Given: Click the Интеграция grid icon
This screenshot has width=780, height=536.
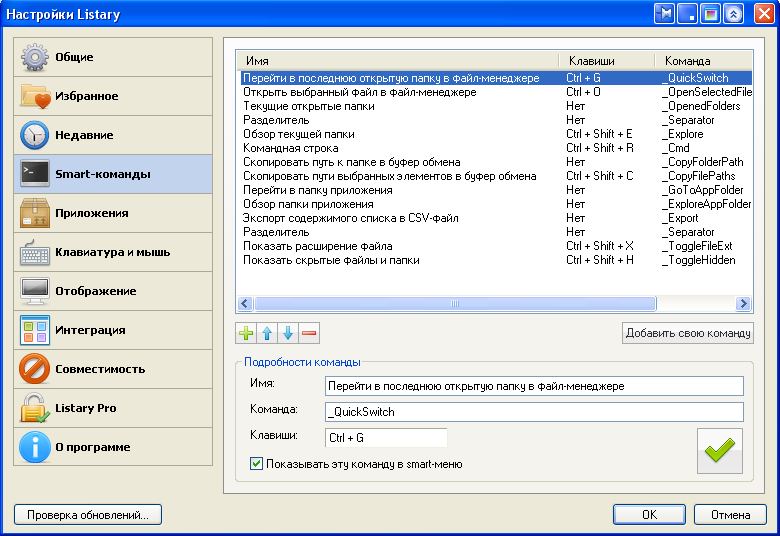Looking at the screenshot, I should (35, 330).
